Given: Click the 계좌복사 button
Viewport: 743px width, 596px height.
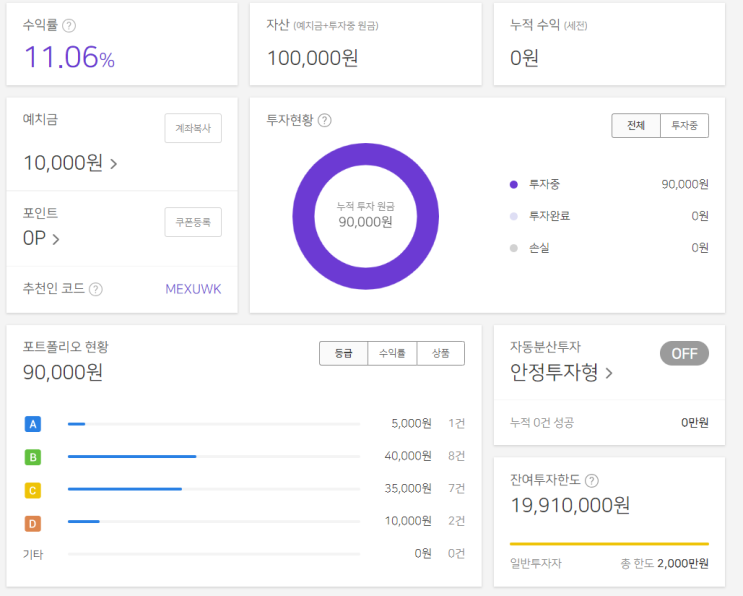Looking at the screenshot, I should click(193, 128).
